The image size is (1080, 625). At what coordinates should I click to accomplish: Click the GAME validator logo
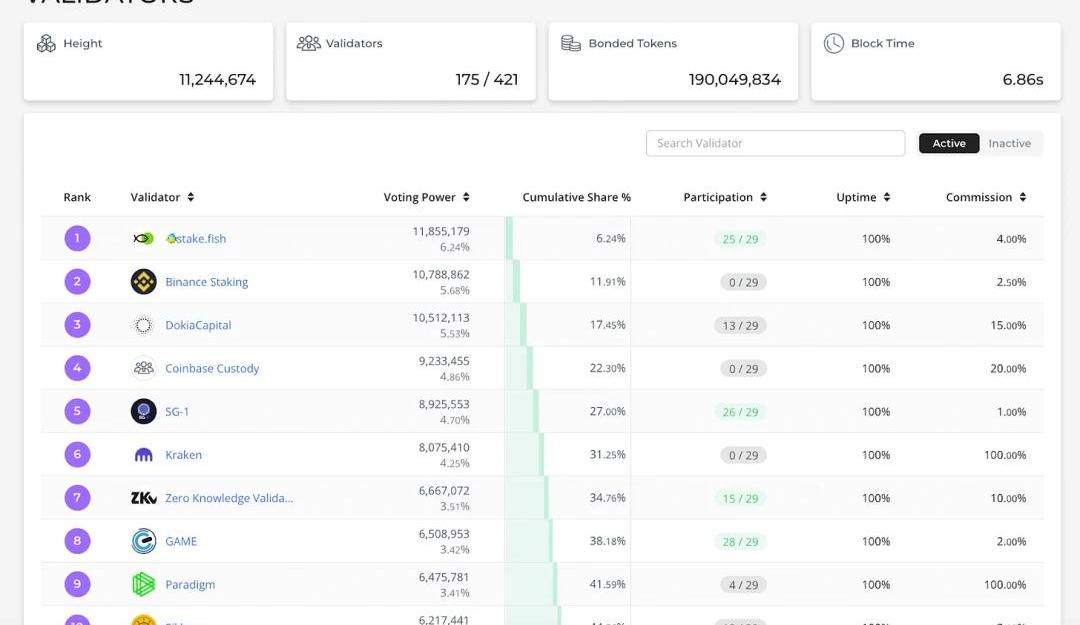(143, 542)
